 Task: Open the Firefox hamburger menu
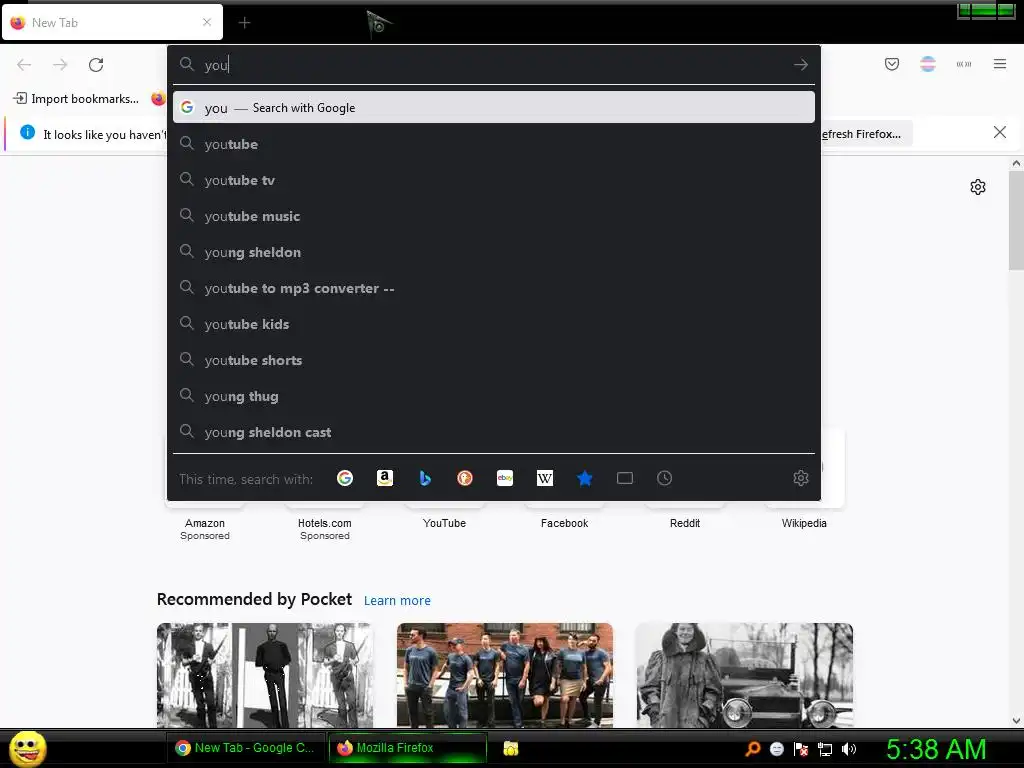click(1000, 64)
